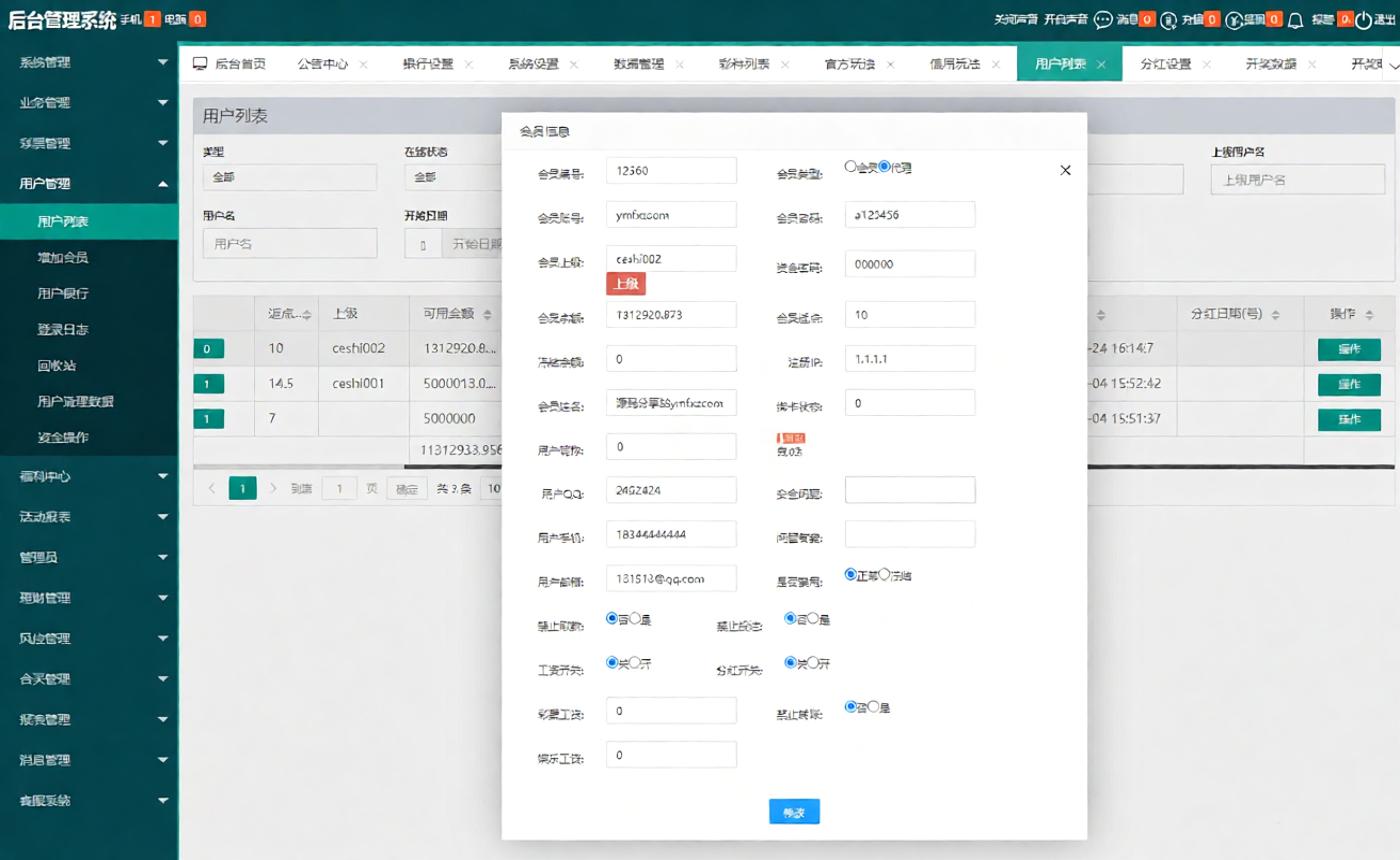Select 正常 radio for 是否禁用

pos(851,575)
